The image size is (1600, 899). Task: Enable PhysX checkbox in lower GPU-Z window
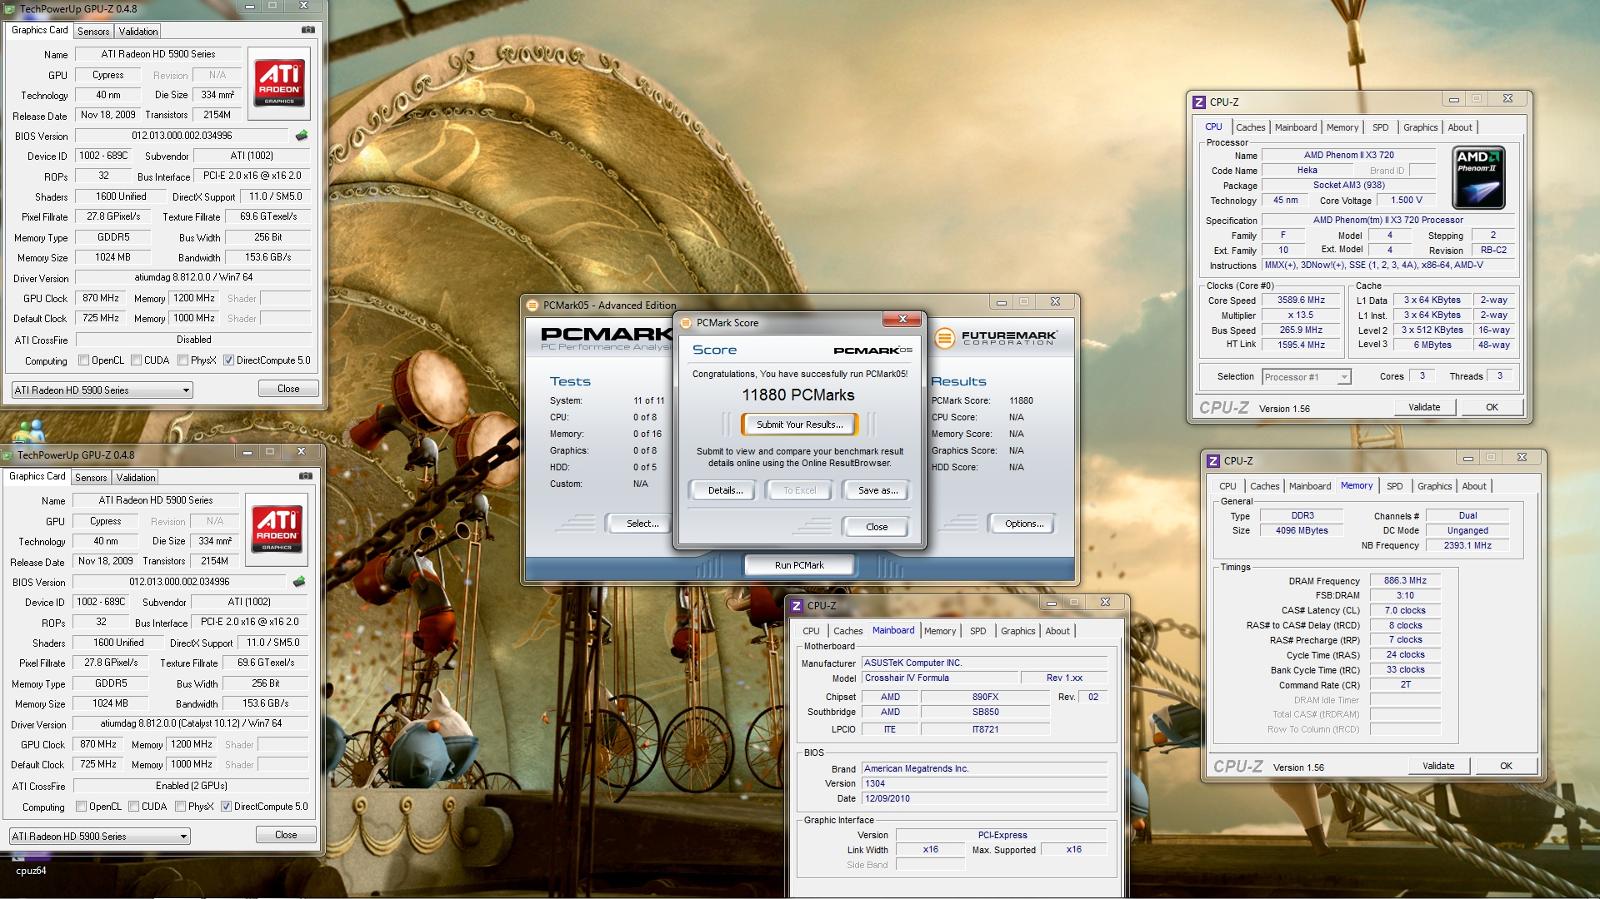click(181, 806)
